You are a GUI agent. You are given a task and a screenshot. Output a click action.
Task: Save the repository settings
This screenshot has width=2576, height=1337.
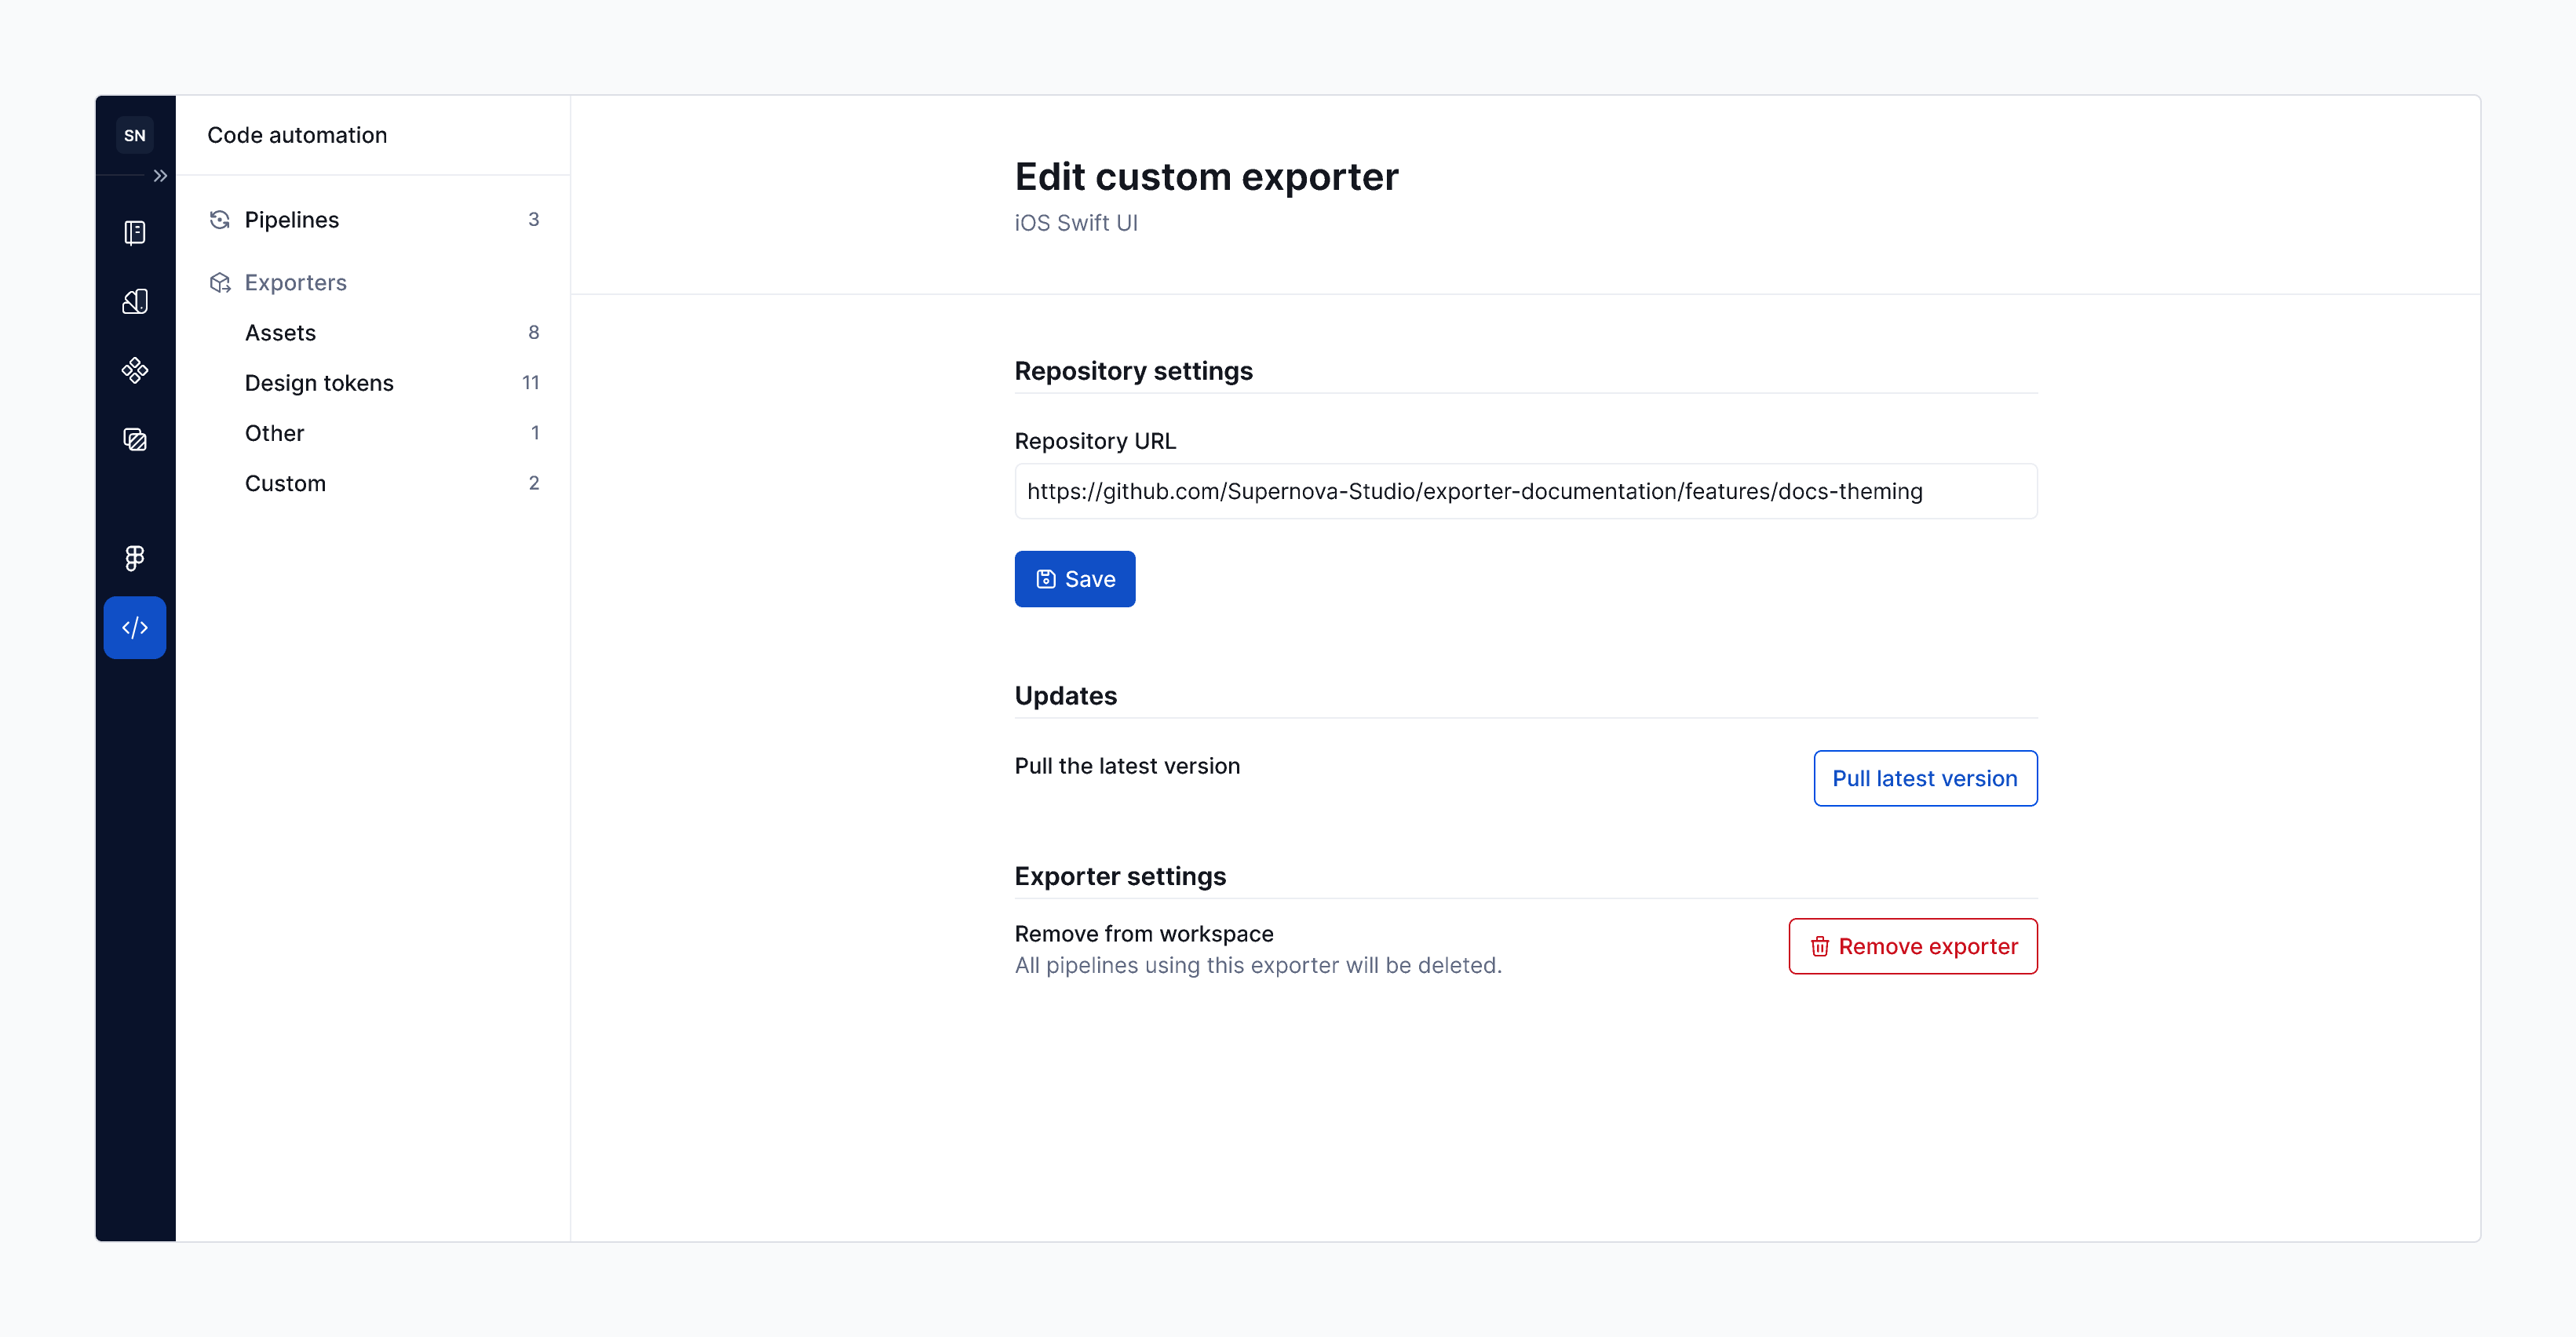tap(1075, 578)
